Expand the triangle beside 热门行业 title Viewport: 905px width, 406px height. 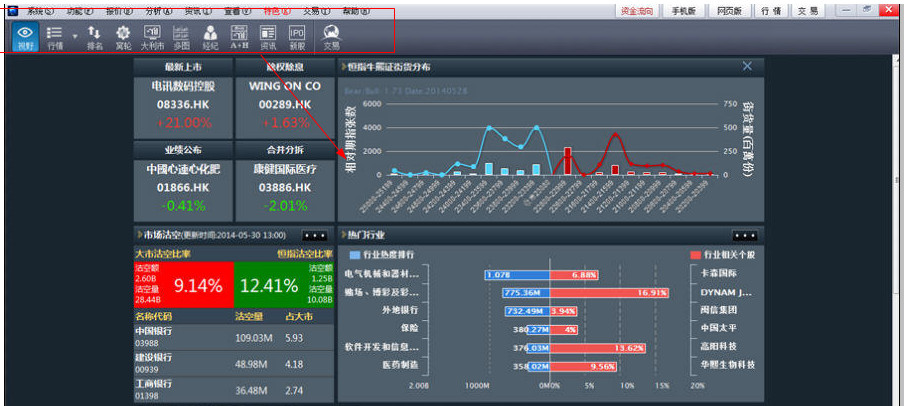click(344, 235)
